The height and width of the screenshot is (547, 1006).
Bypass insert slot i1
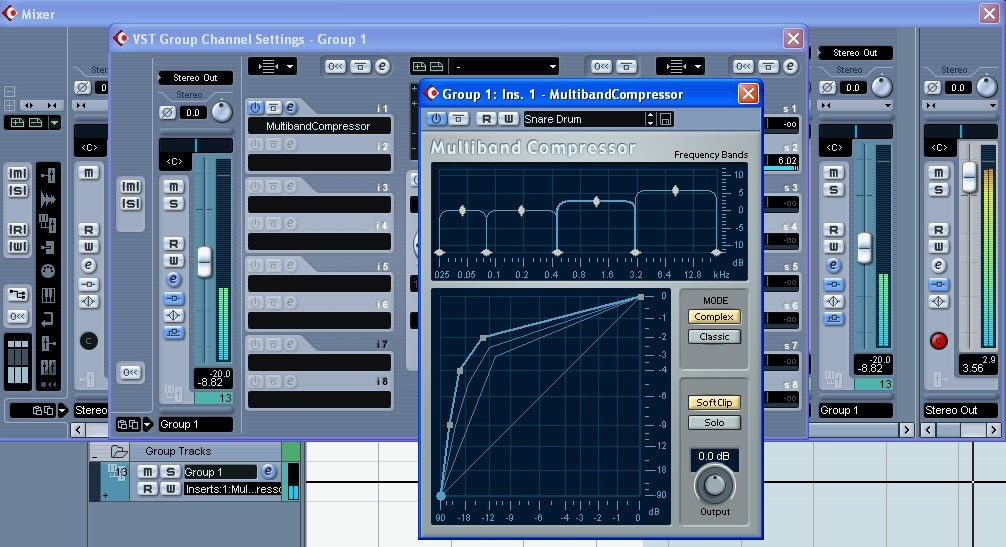(x=273, y=108)
